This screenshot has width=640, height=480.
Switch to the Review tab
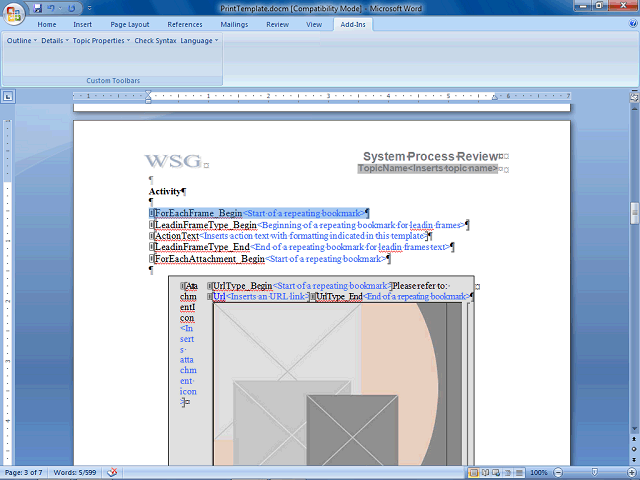tap(278, 24)
